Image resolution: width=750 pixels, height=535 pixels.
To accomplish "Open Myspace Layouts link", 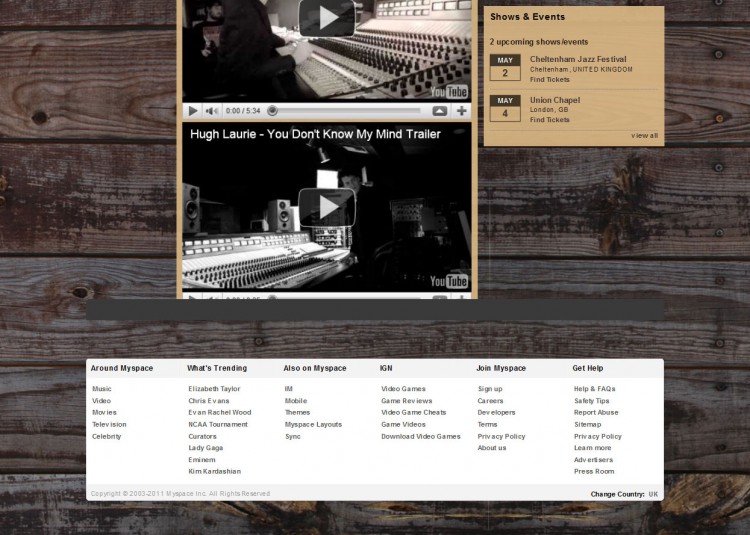I will [313, 424].
